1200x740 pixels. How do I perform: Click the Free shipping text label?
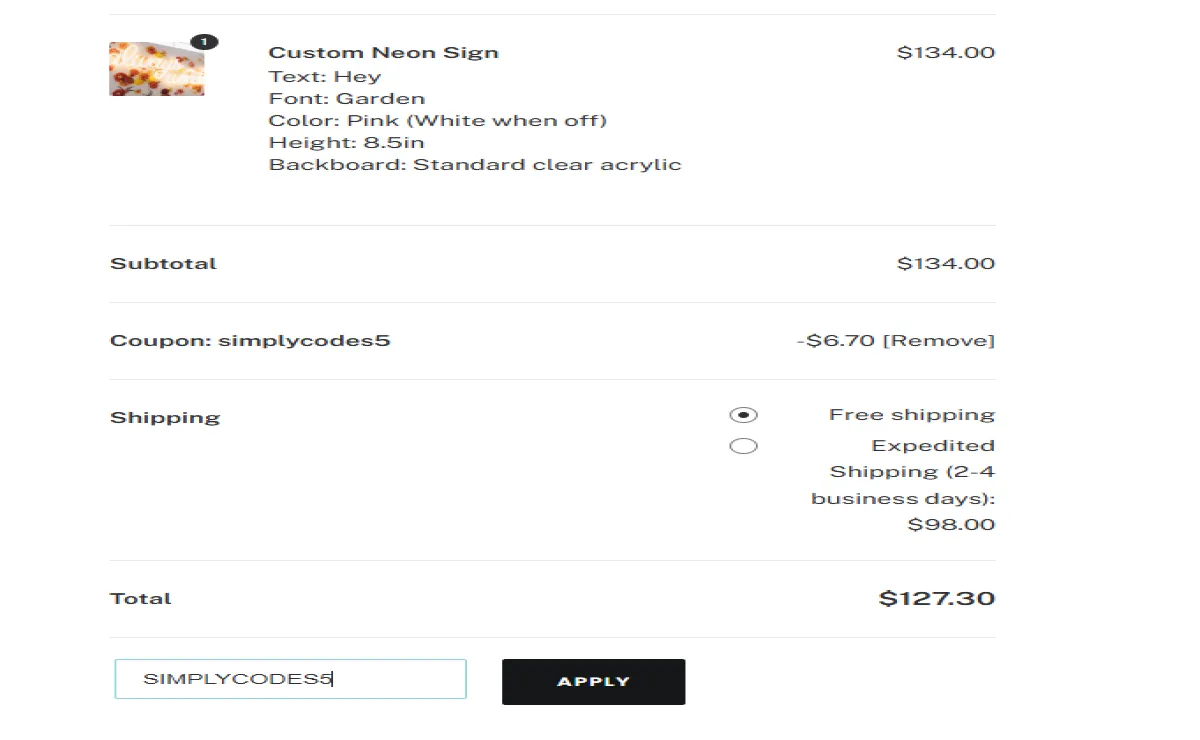[911, 414]
